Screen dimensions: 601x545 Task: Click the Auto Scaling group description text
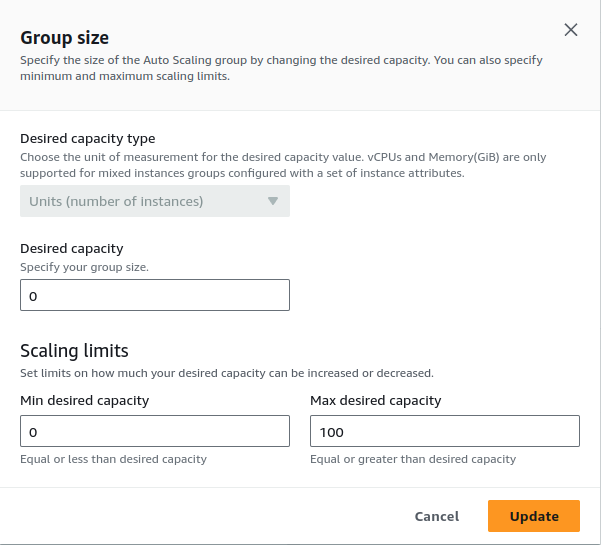pyautogui.click(x=281, y=68)
